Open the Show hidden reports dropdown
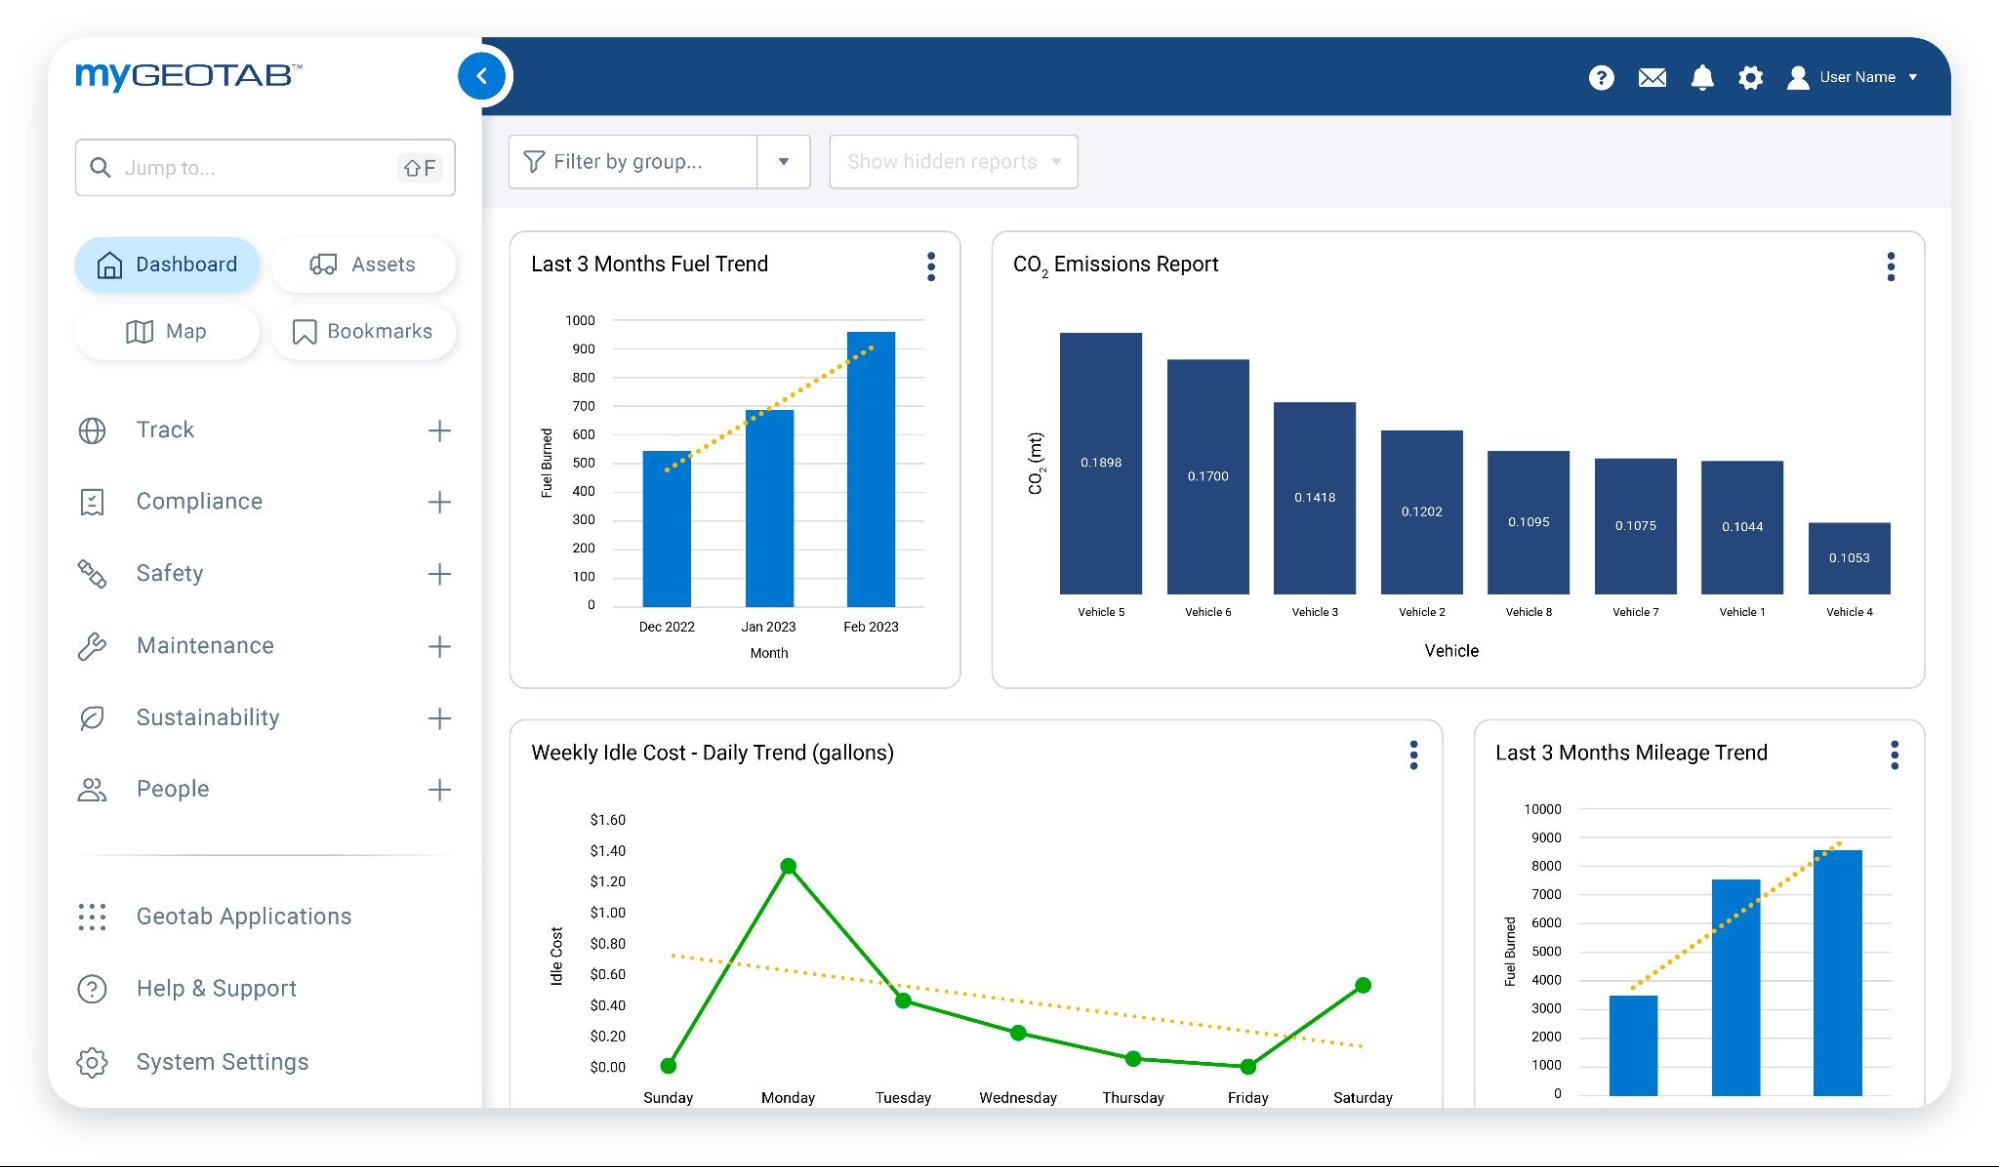 [x=951, y=161]
